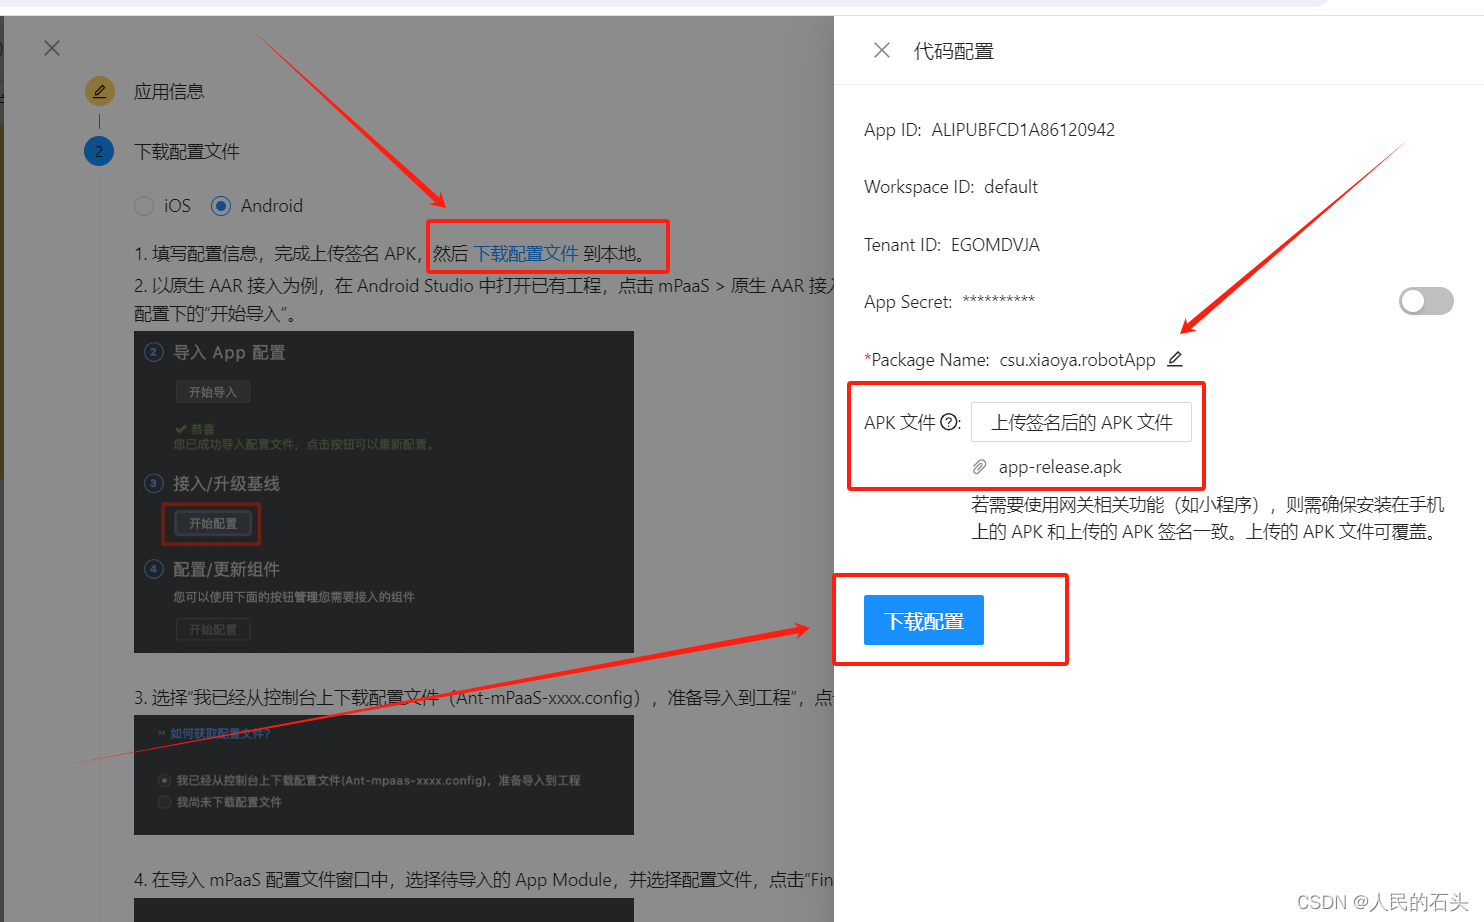Click the pencil icon on the 应用信息 step
The image size is (1484, 922).
99,90
